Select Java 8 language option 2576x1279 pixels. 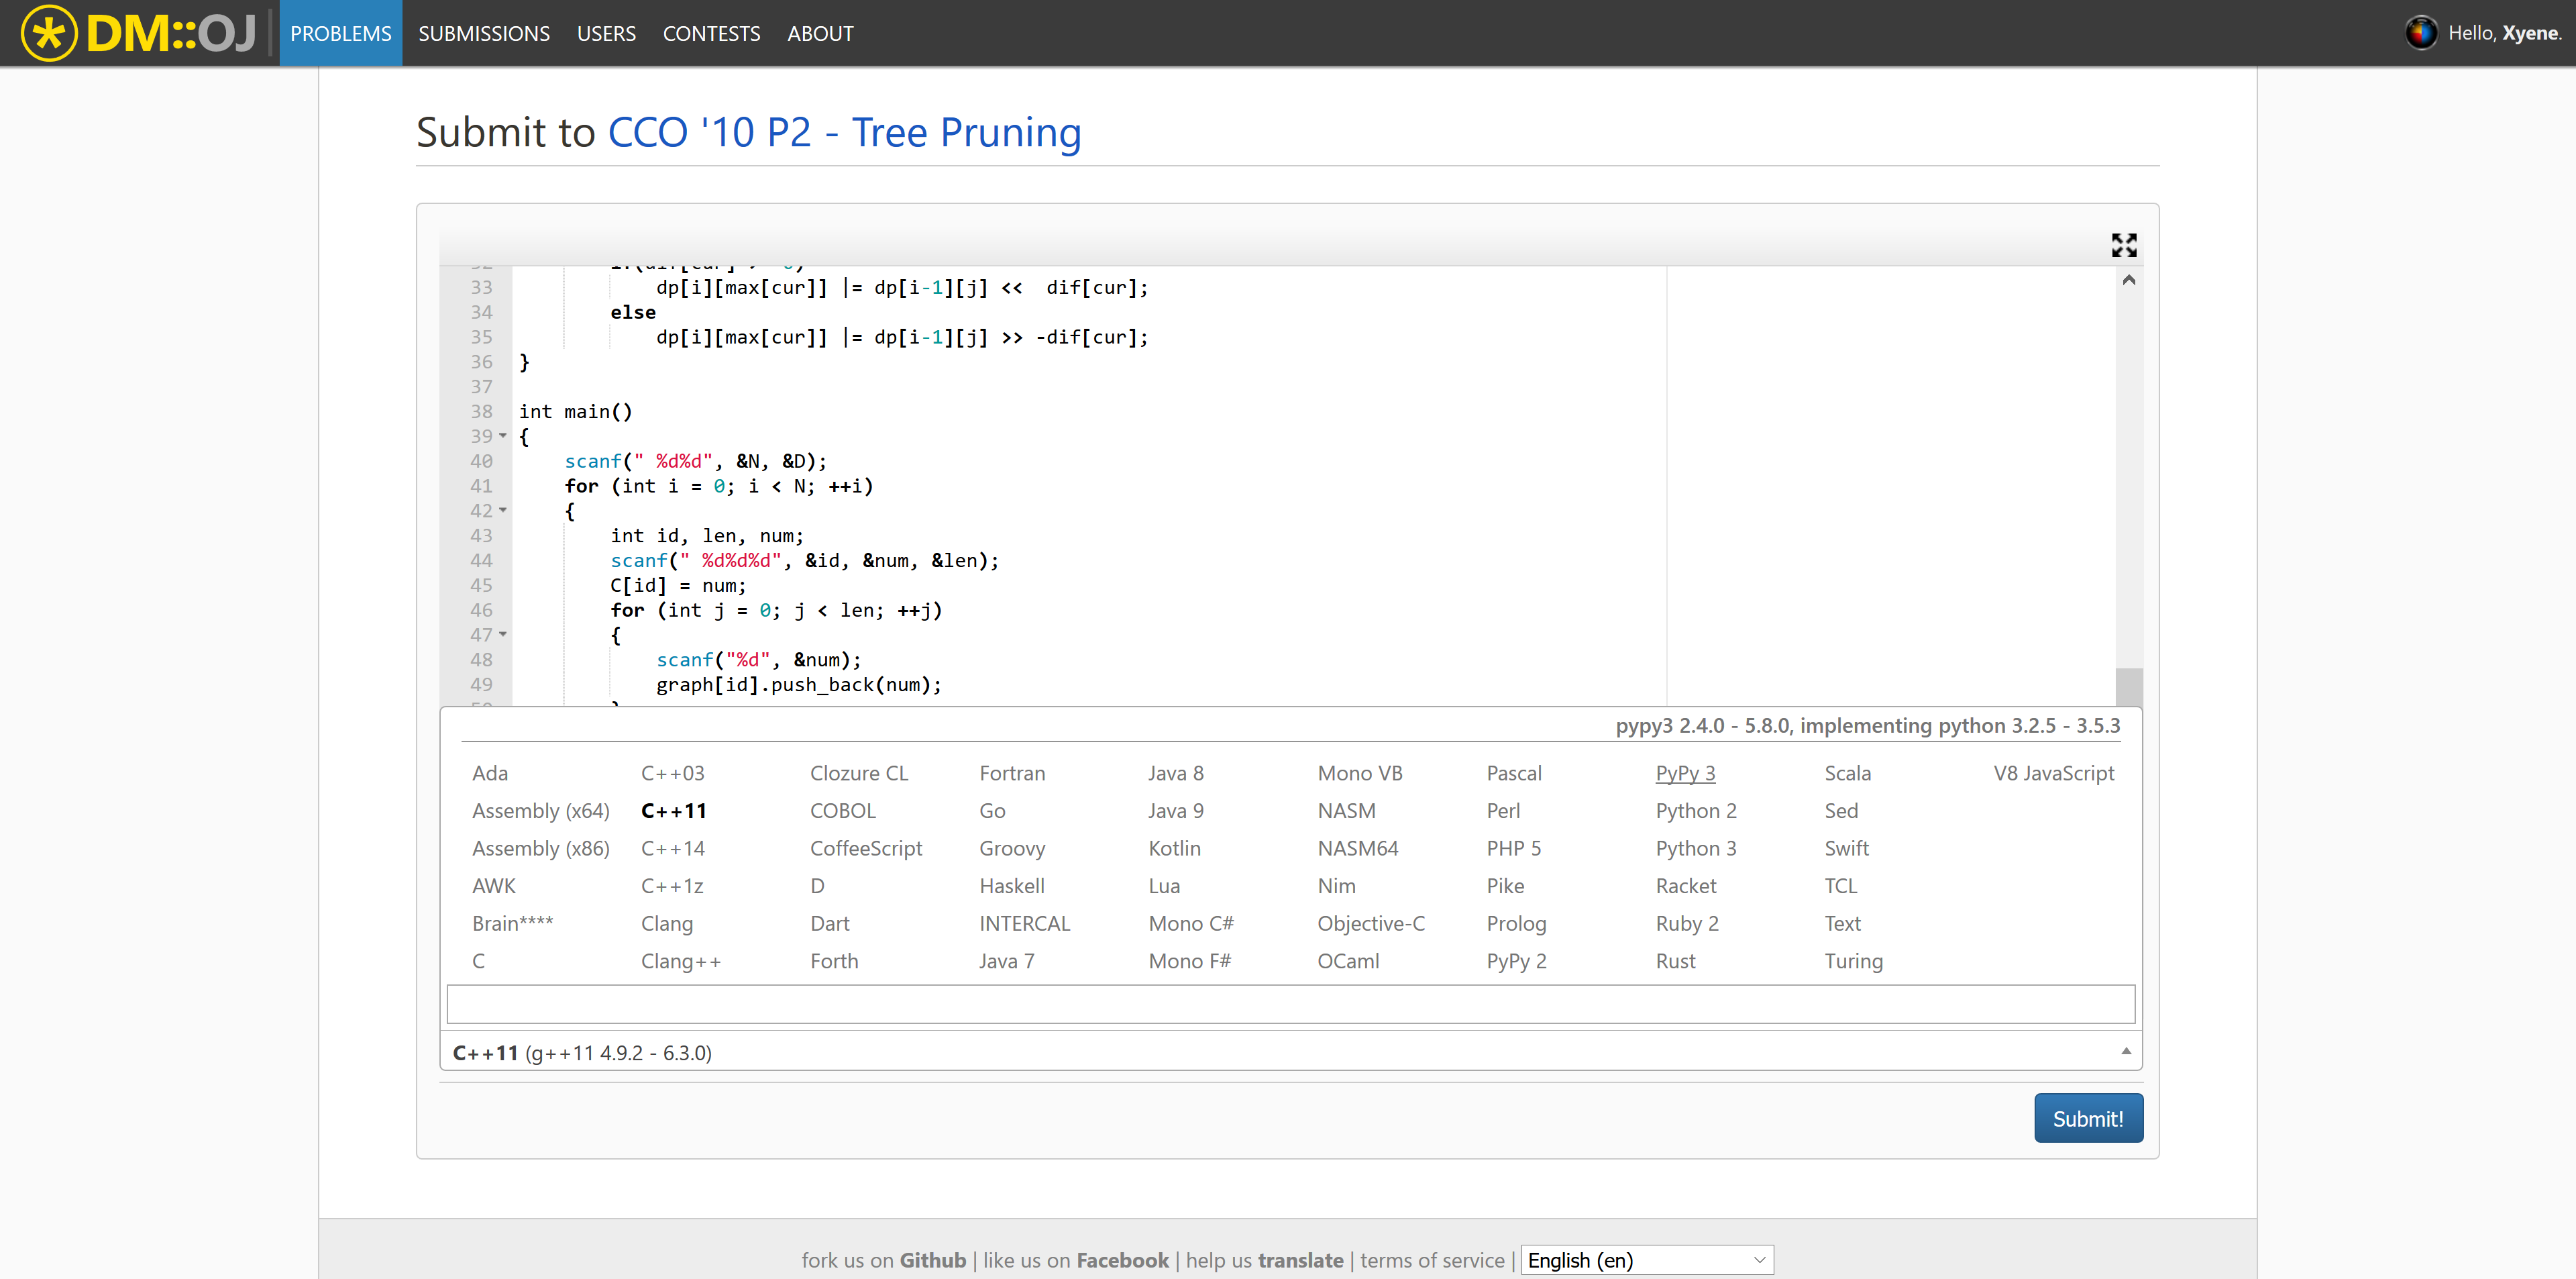pyautogui.click(x=1175, y=773)
